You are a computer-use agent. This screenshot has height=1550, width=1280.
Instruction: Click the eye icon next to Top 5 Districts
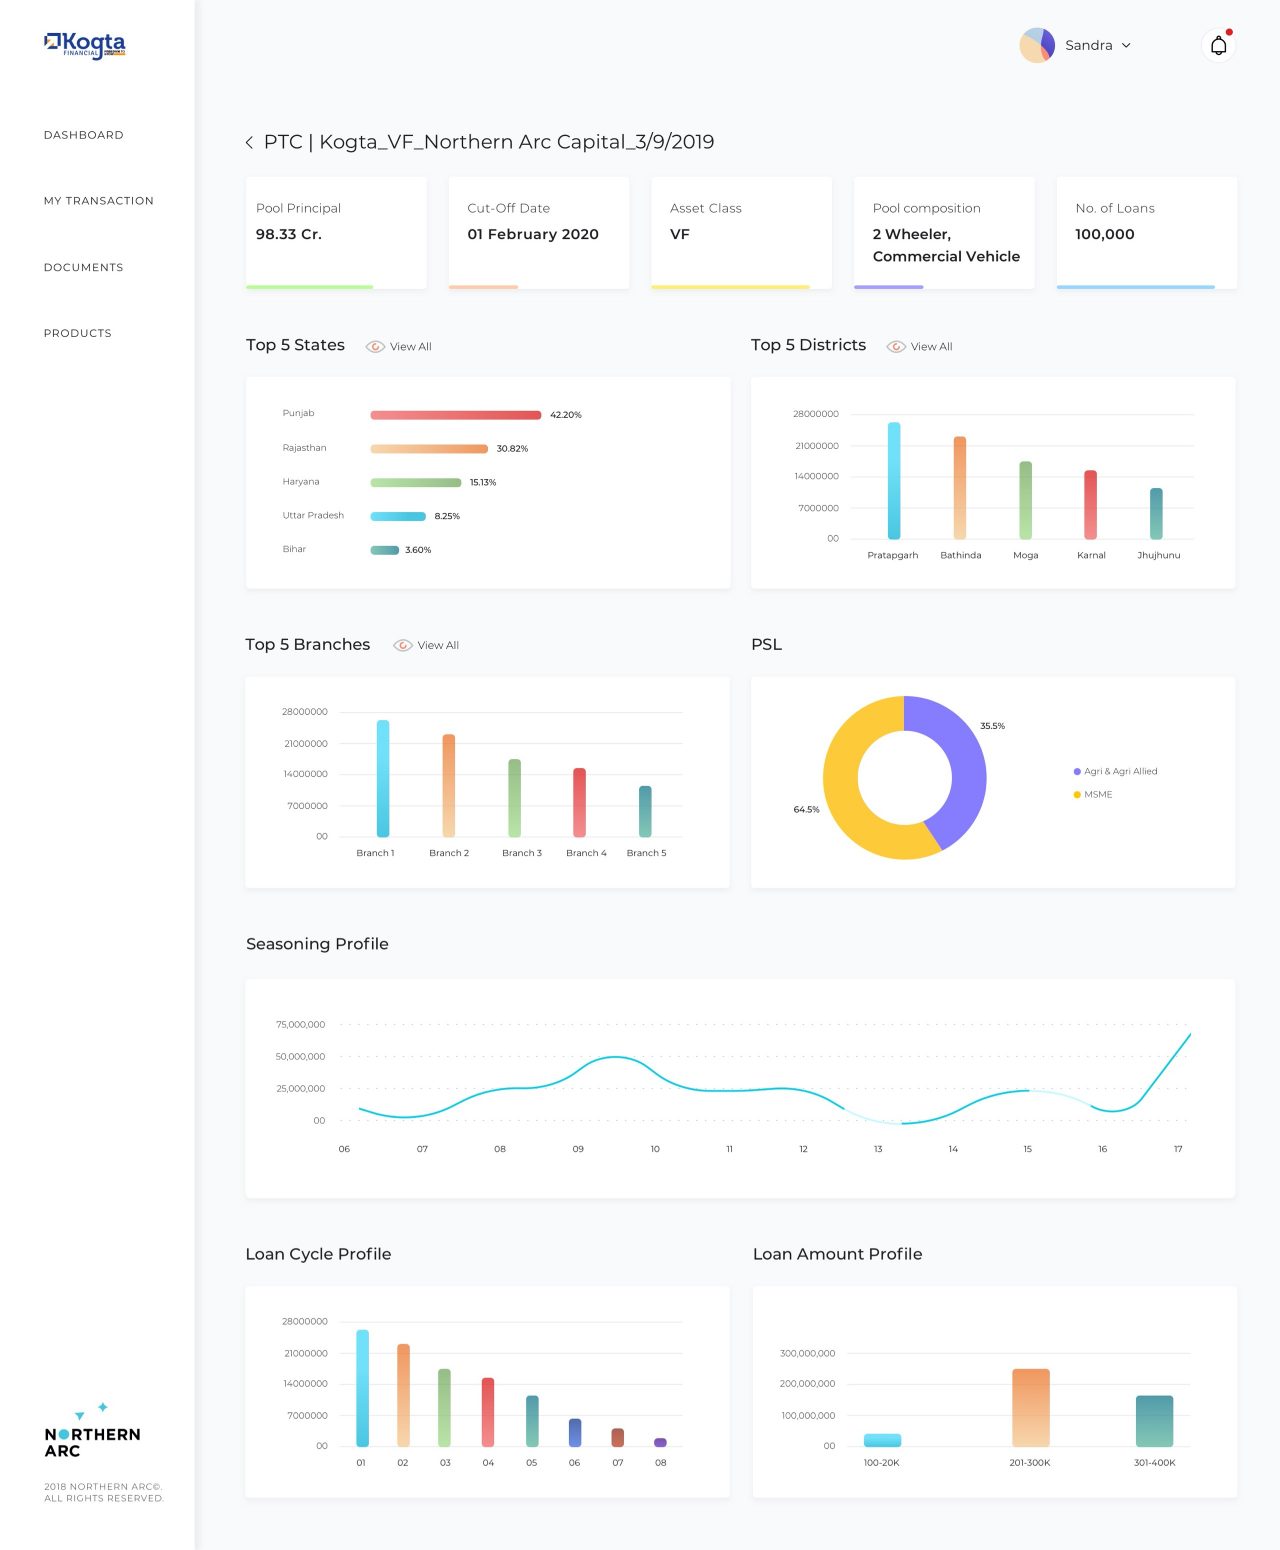pos(896,347)
